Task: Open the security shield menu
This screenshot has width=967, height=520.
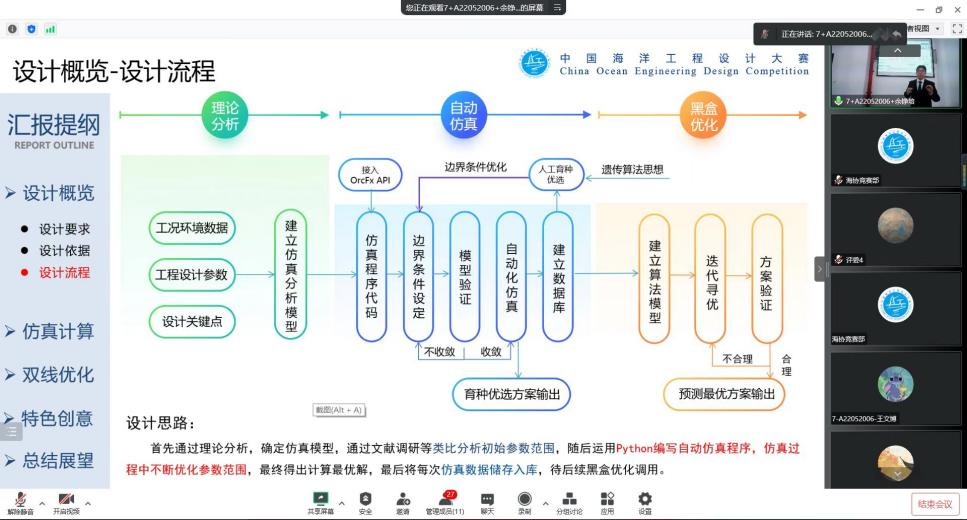Action: click(365, 500)
